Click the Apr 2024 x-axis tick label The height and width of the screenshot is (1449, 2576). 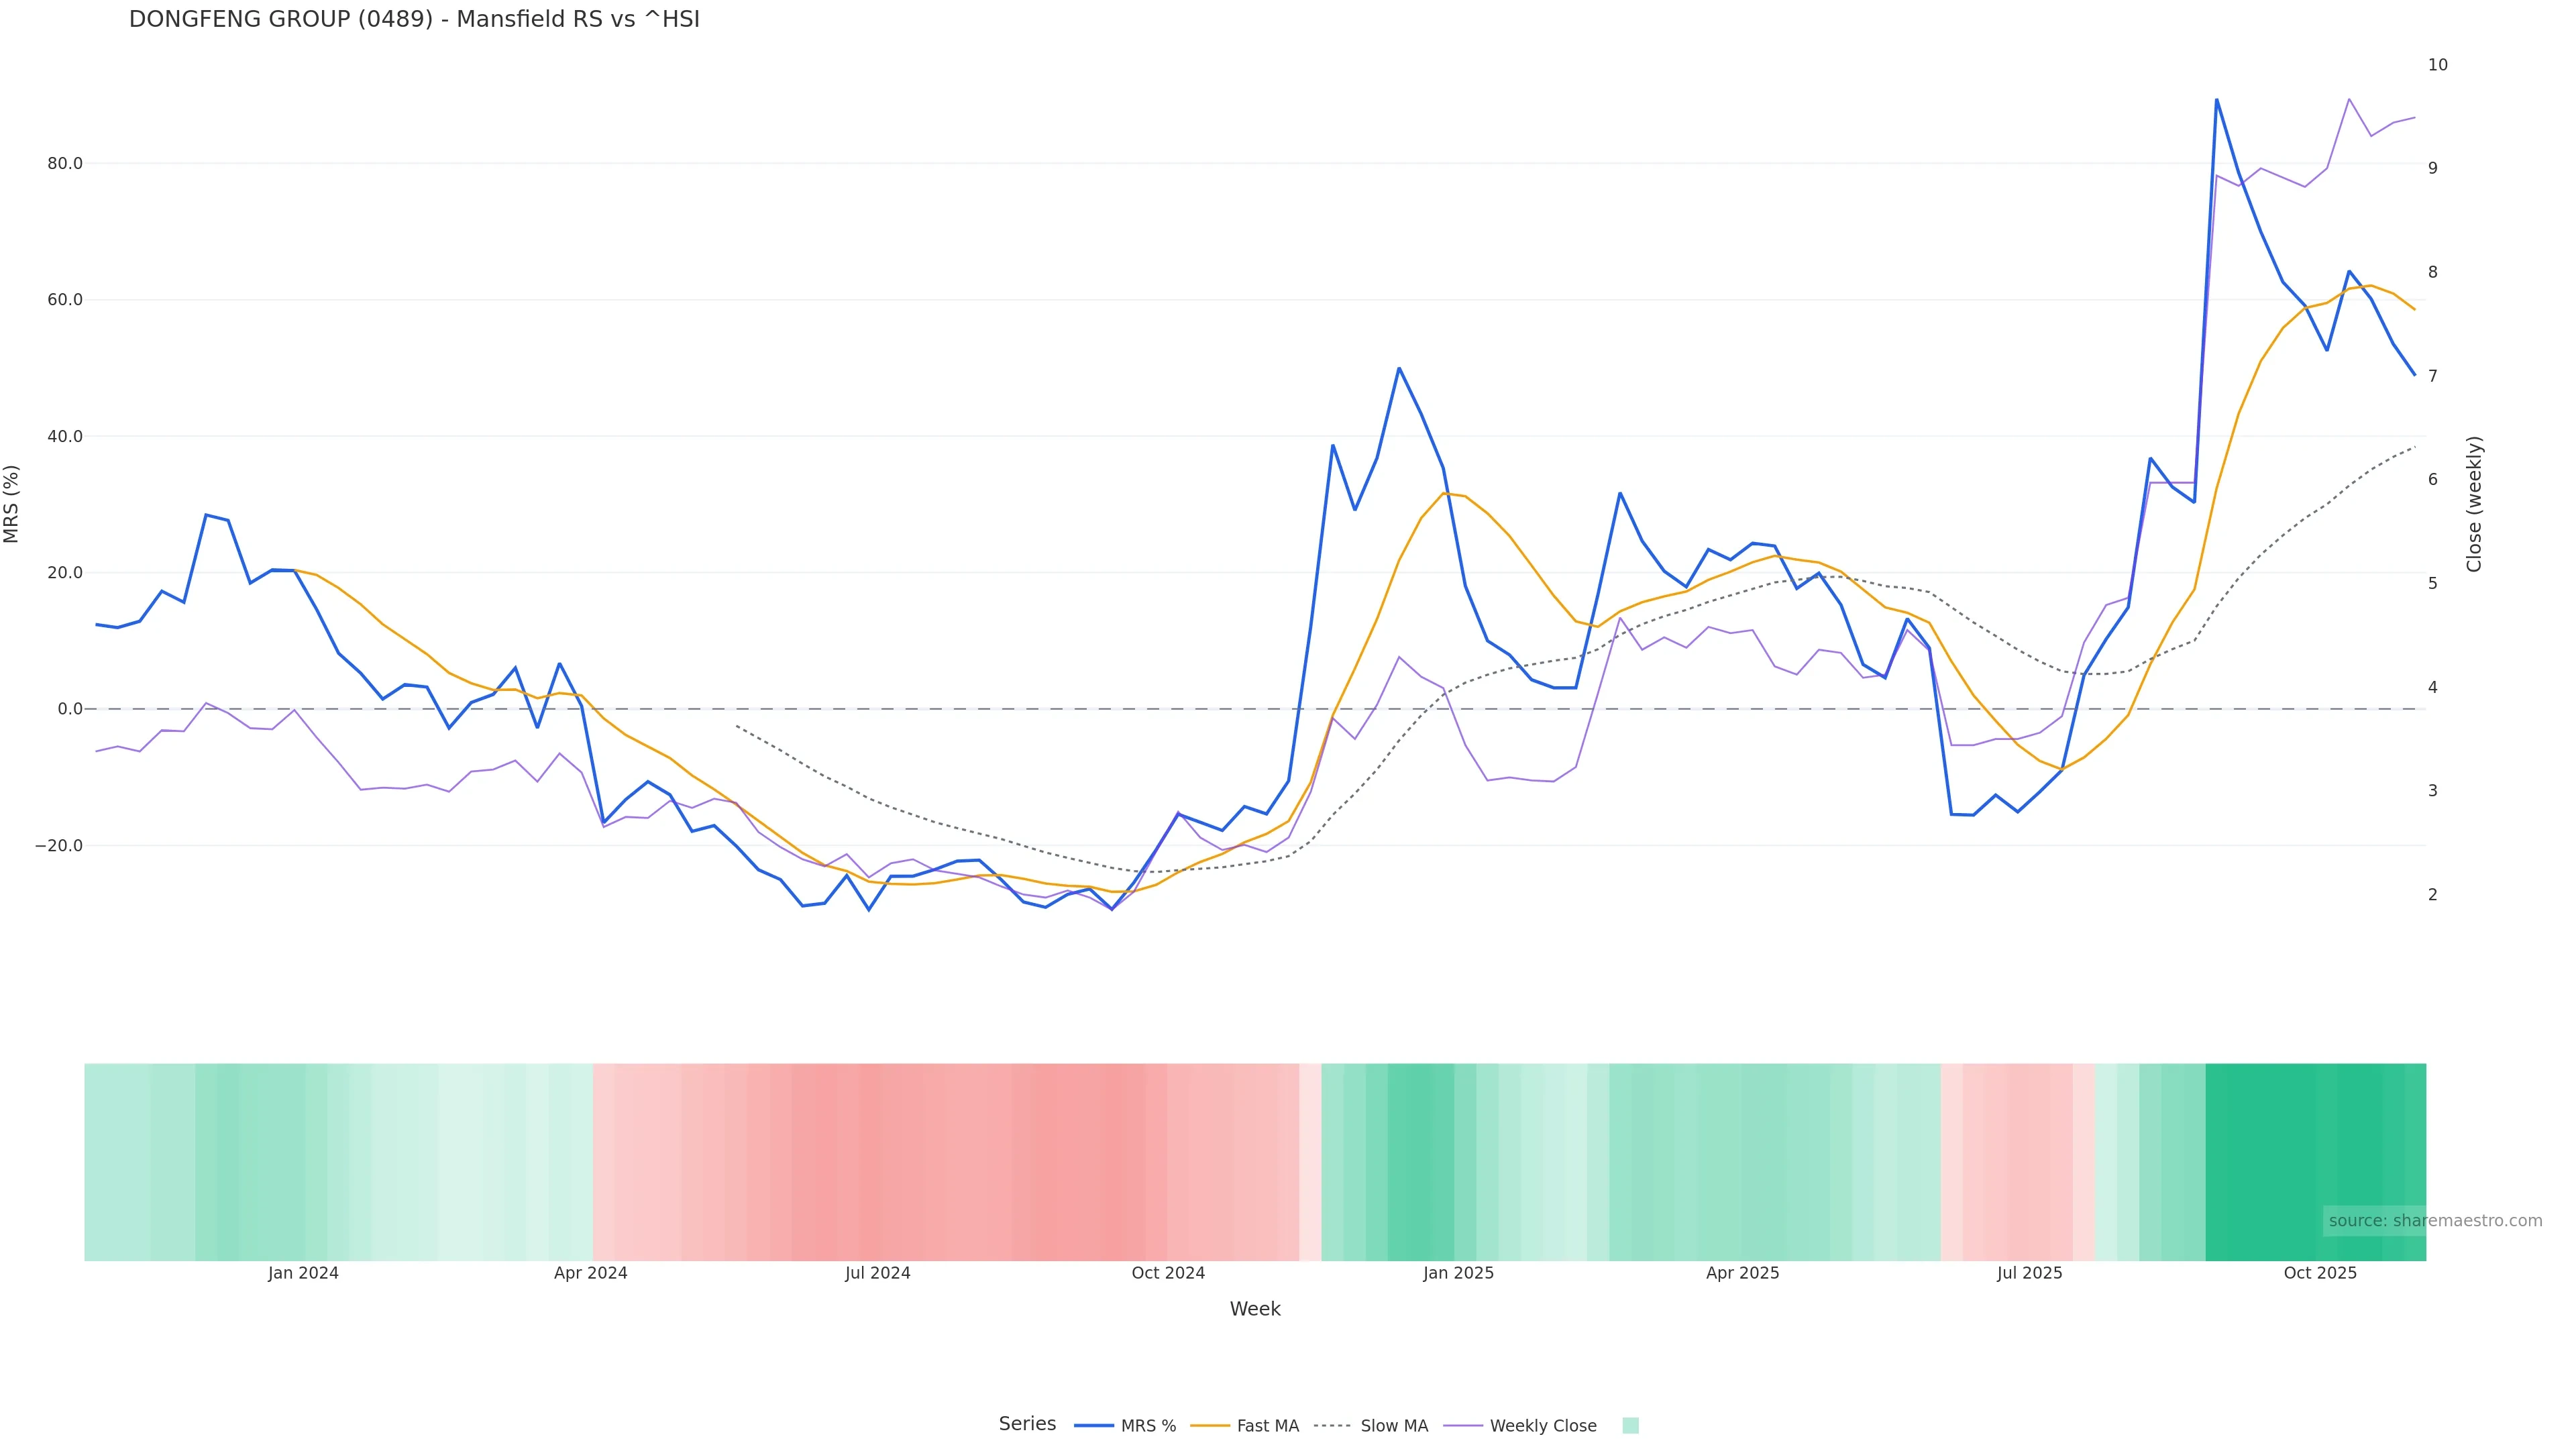590,1273
